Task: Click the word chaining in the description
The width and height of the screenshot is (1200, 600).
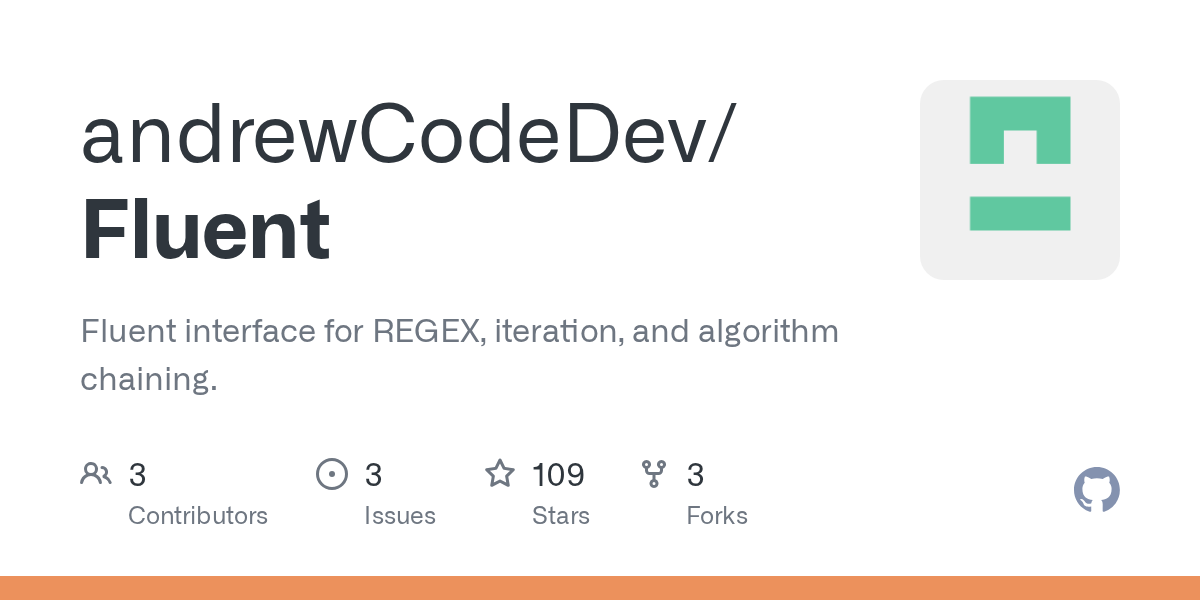Action: (148, 380)
